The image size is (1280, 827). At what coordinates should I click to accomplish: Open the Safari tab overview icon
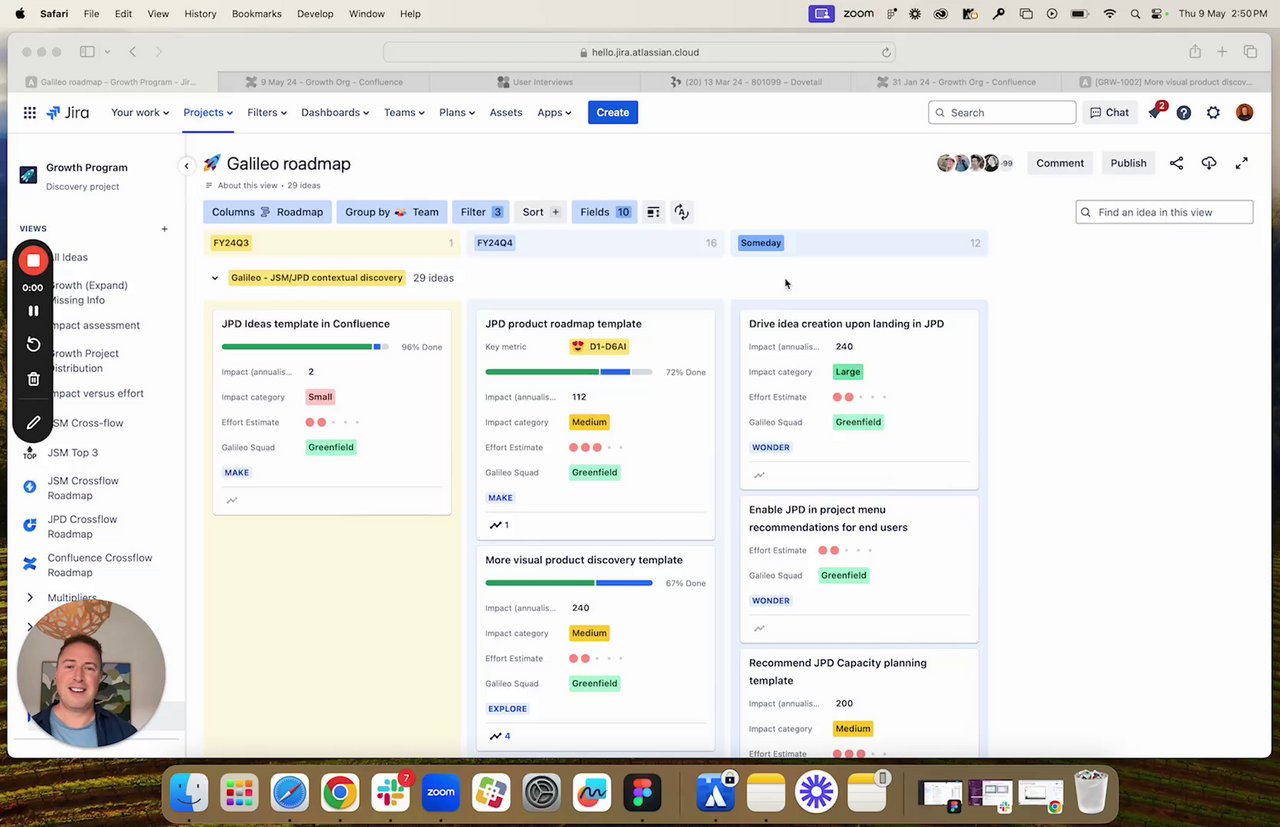[1250, 52]
